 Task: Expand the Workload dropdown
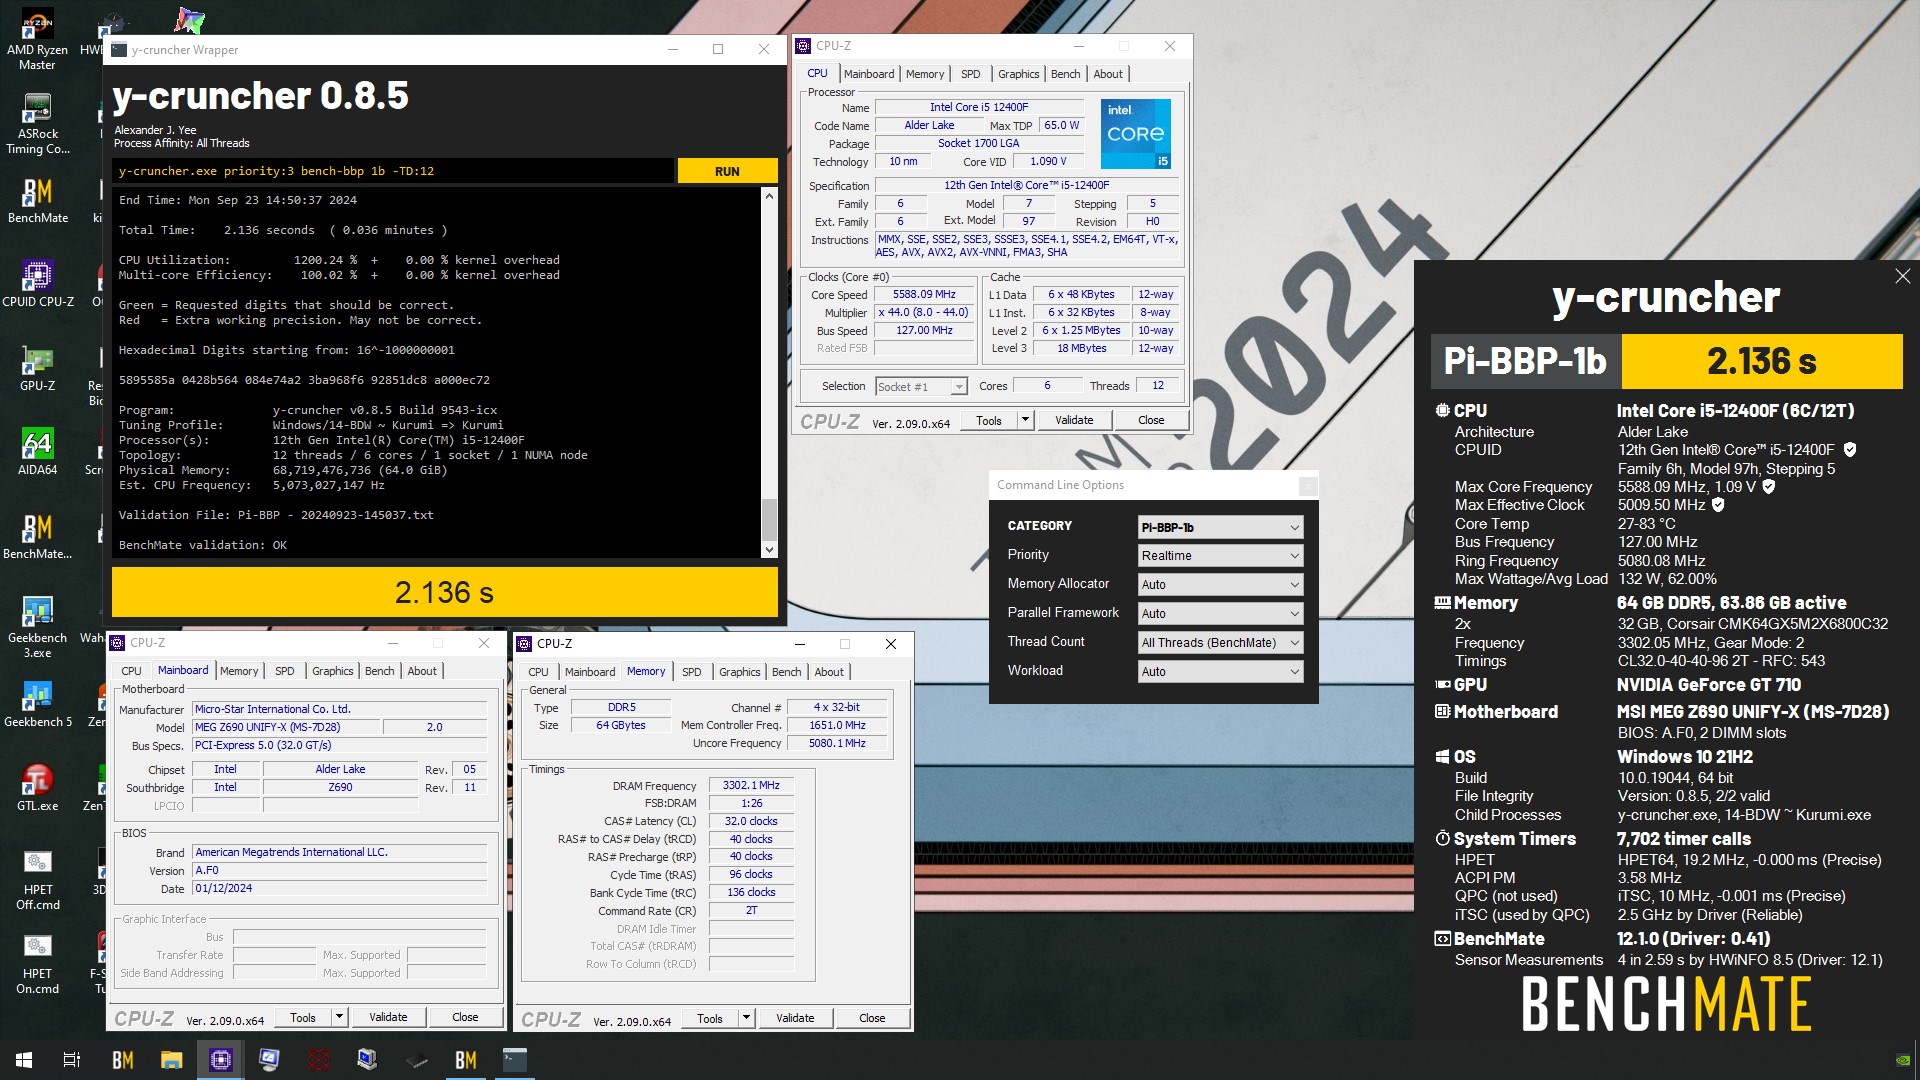point(1220,672)
